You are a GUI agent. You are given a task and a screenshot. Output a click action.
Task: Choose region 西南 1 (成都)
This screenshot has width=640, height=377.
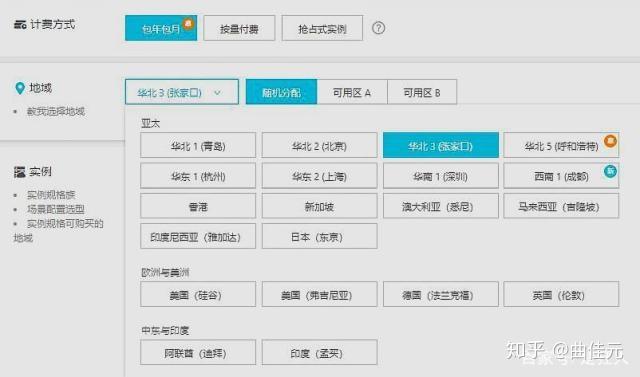(x=561, y=176)
